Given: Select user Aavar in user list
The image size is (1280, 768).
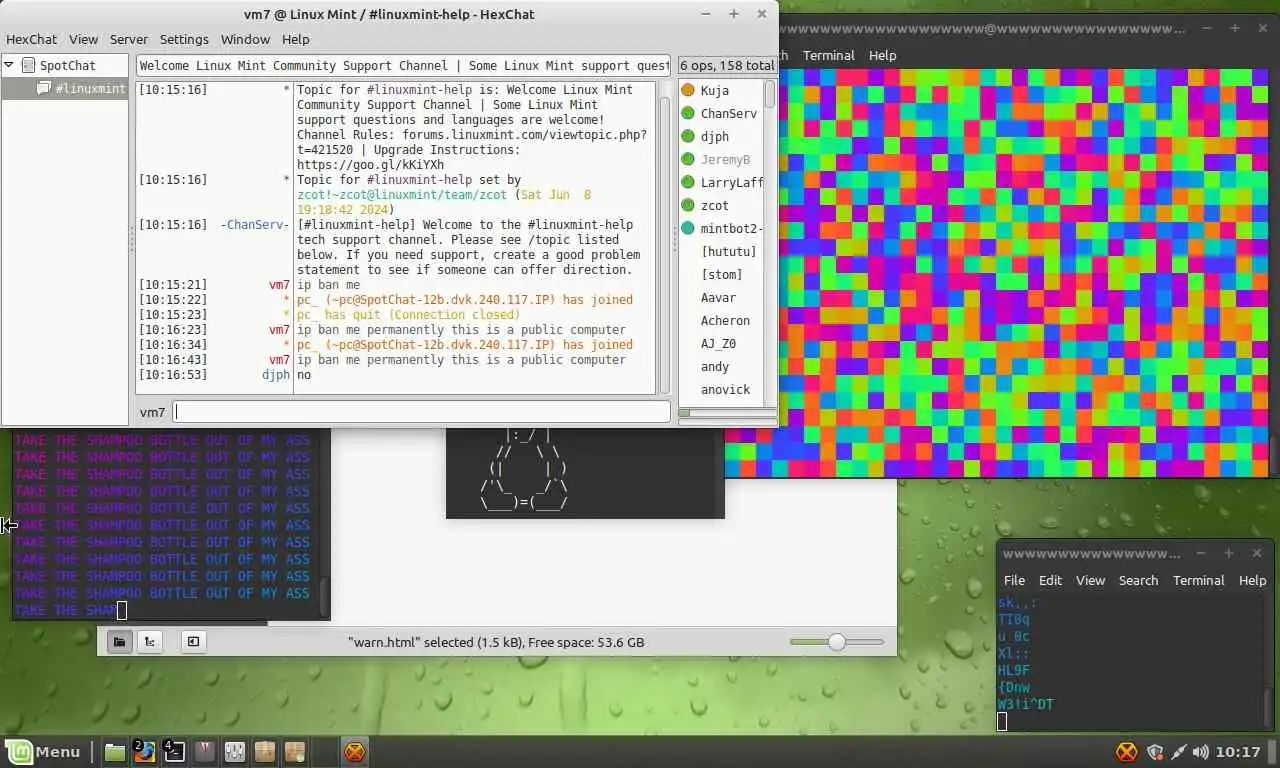Looking at the screenshot, I should 718,297.
